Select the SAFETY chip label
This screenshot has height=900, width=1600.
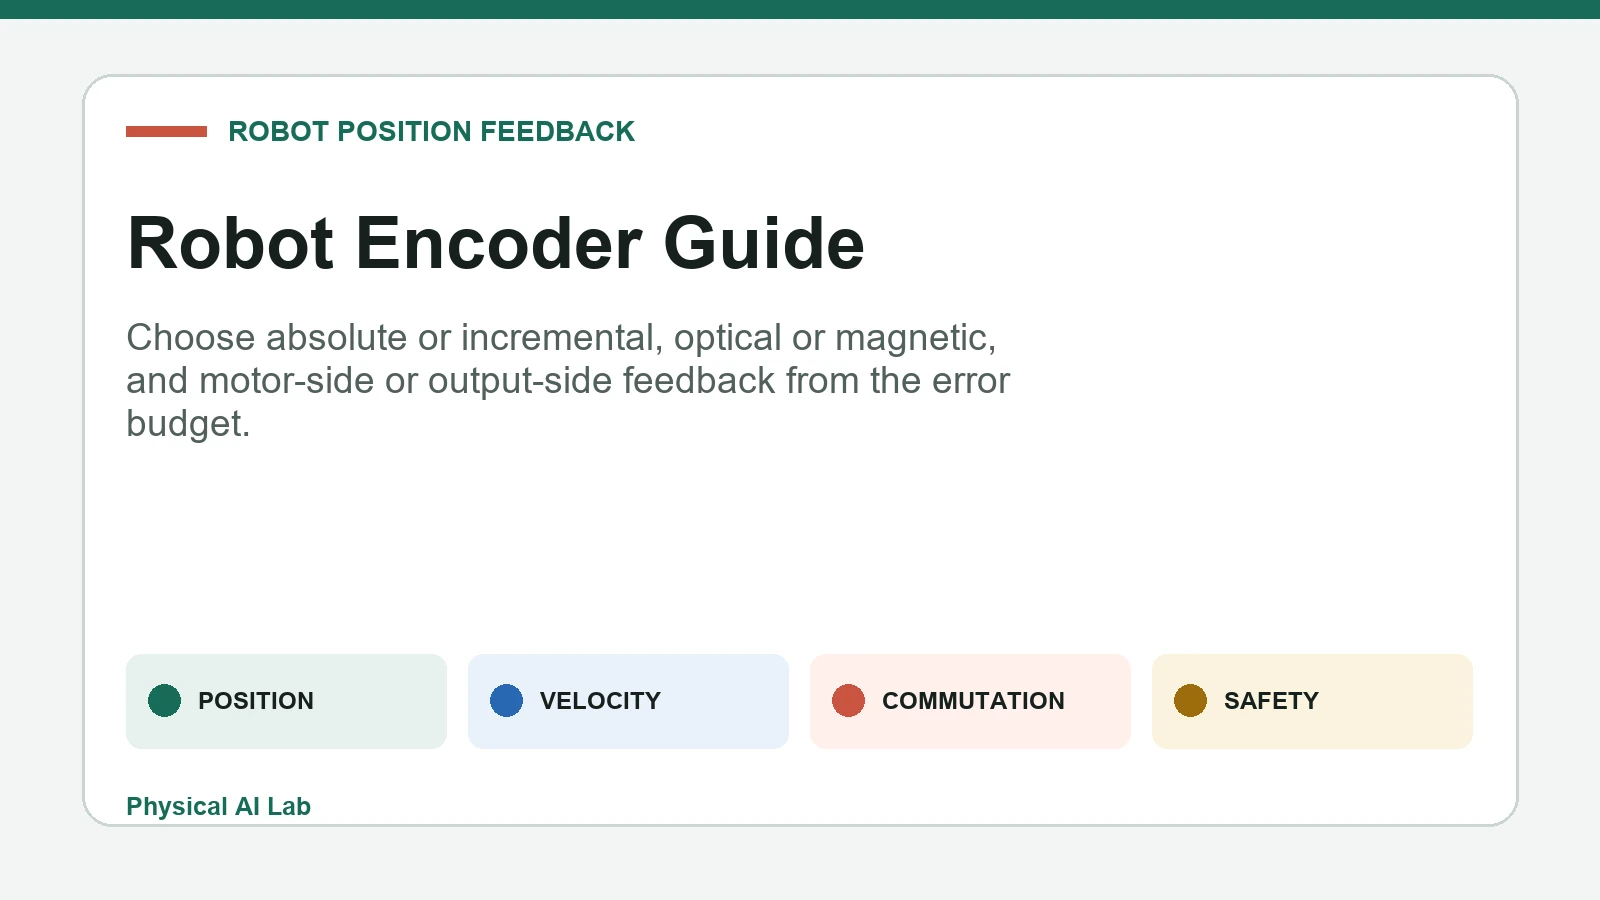1271,701
